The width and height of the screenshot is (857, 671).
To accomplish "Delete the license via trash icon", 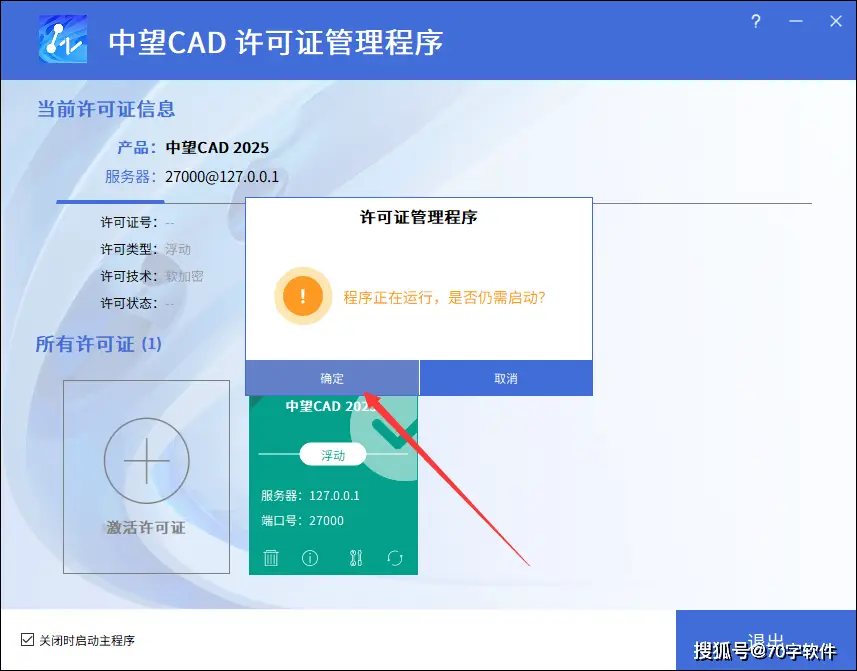I will 271,557.
